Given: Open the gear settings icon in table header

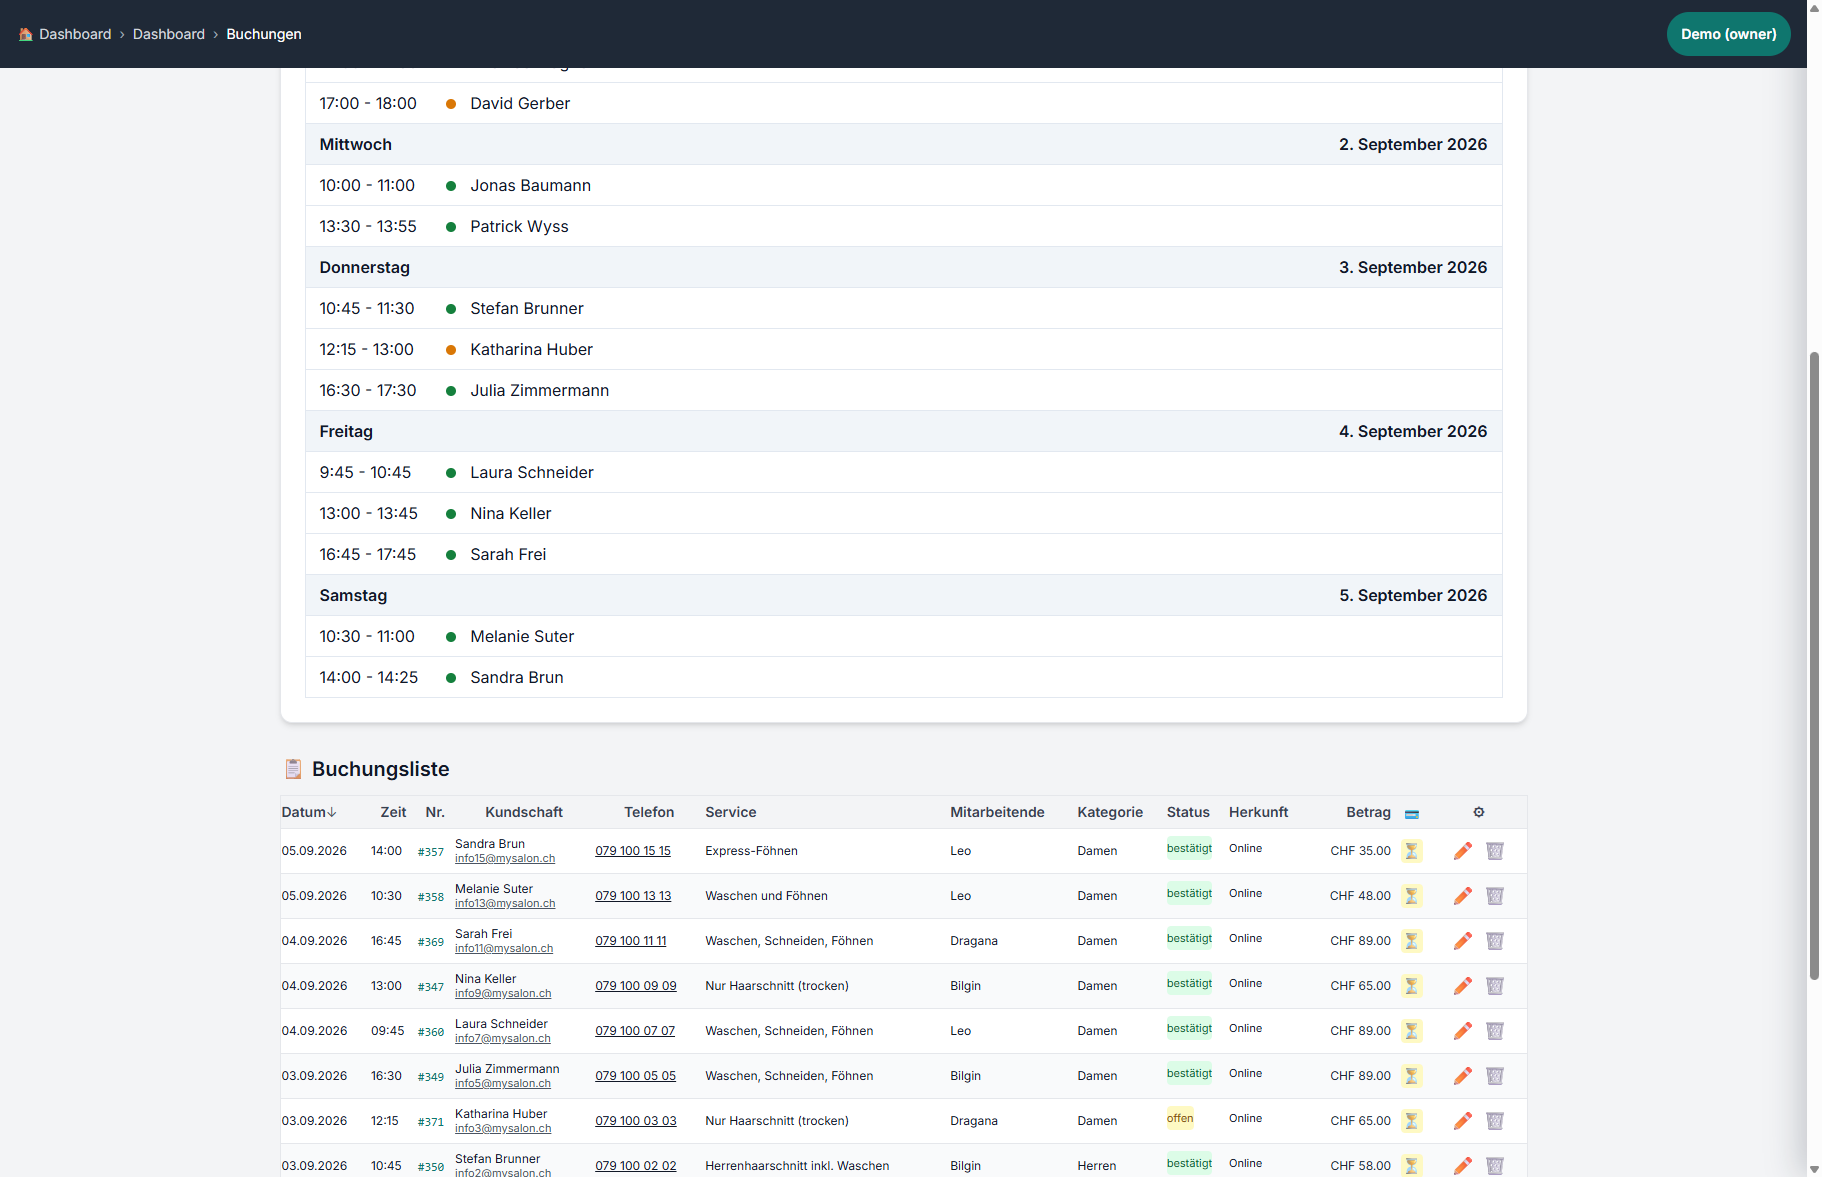Looking at the screenshot, I should click(x=1479, y=812).
